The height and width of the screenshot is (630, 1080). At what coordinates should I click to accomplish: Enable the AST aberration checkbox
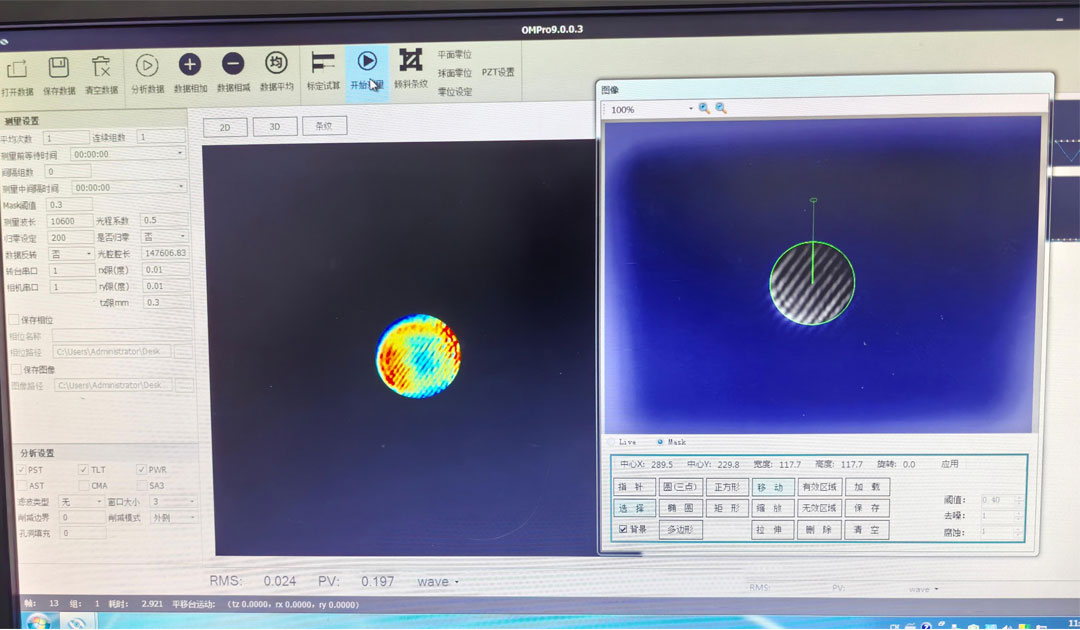tap(22, 484)
